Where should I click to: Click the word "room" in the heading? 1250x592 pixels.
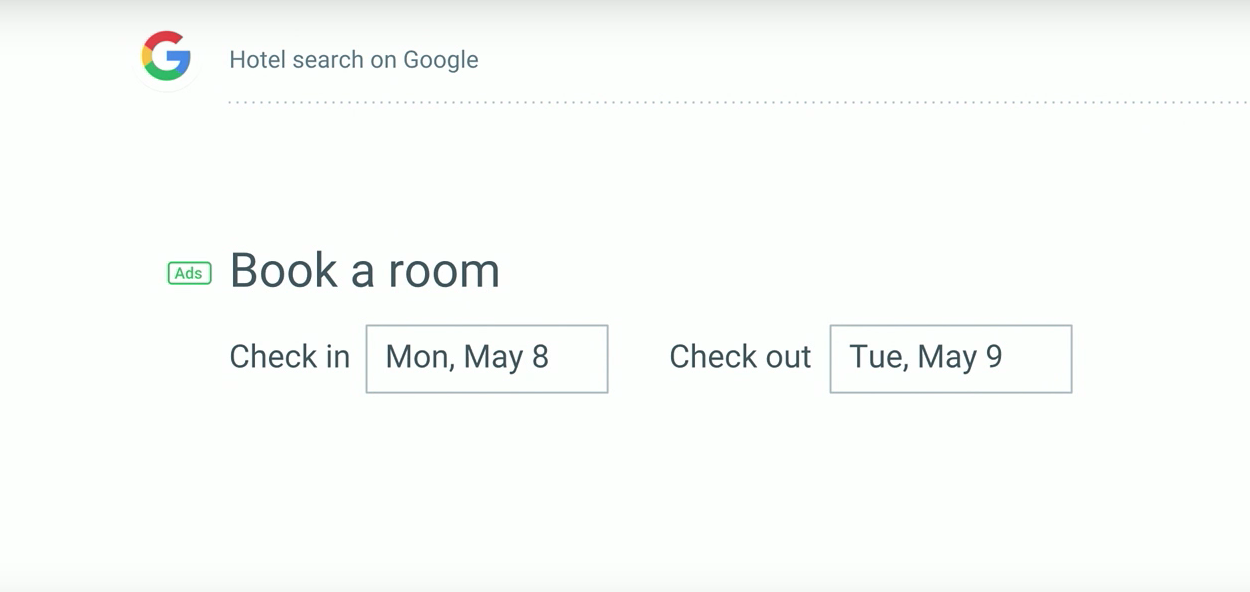click(x=443, y=272)
